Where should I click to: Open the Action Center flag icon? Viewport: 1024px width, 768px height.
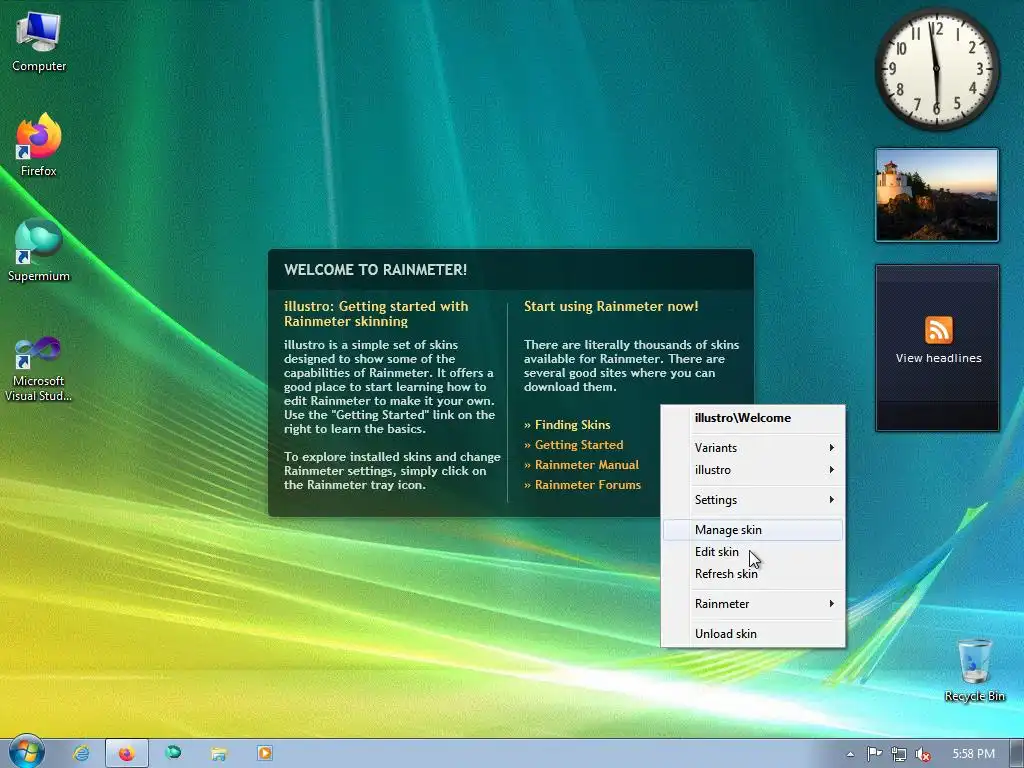874,754
